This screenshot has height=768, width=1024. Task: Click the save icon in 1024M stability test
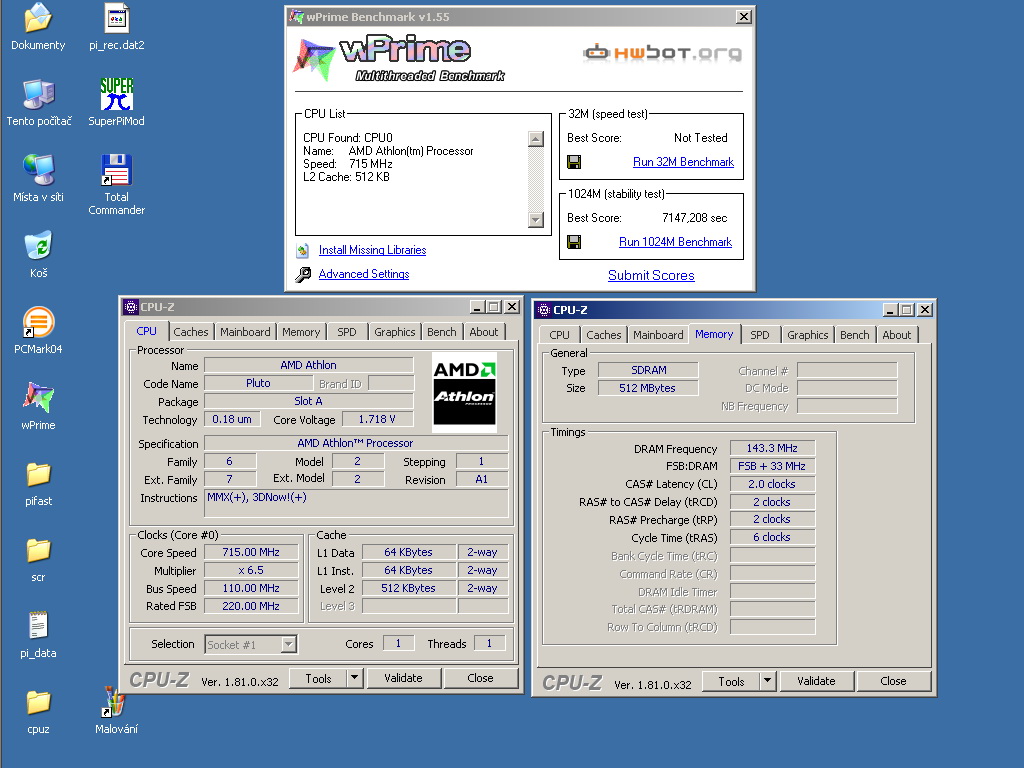pyautogui.click(x=574, y=242)
